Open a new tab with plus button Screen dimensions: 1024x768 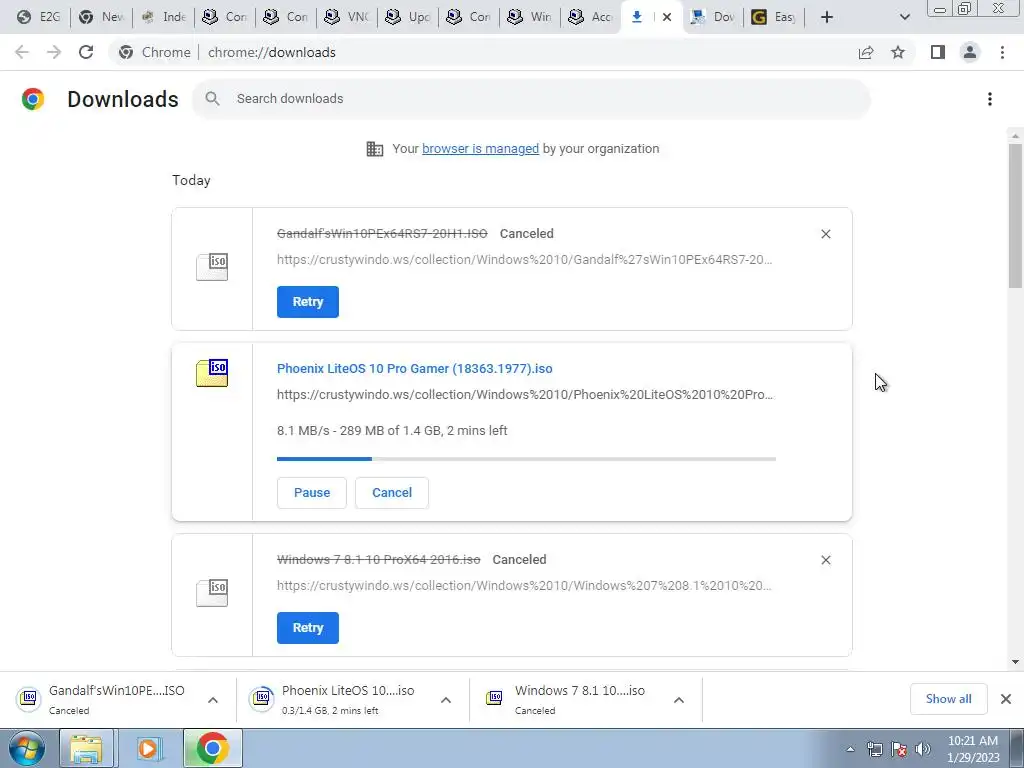pos(827,17)
